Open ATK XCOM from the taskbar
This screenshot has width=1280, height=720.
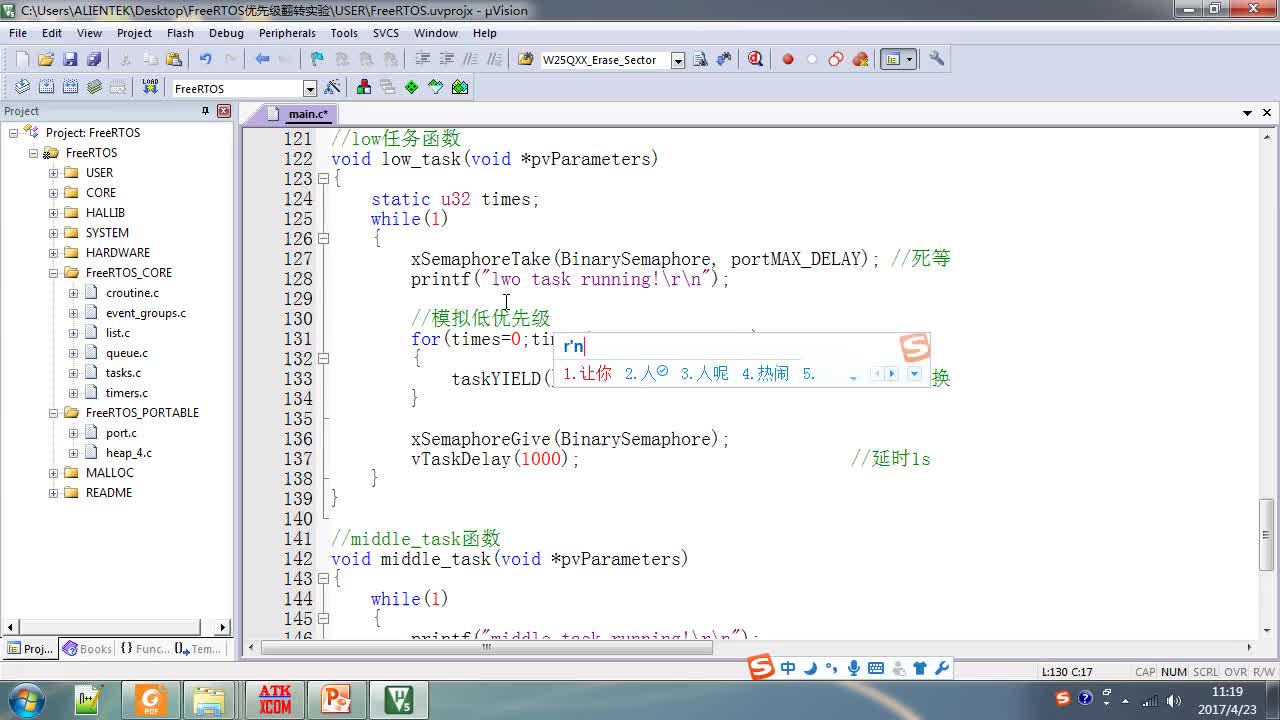[275, 699]
